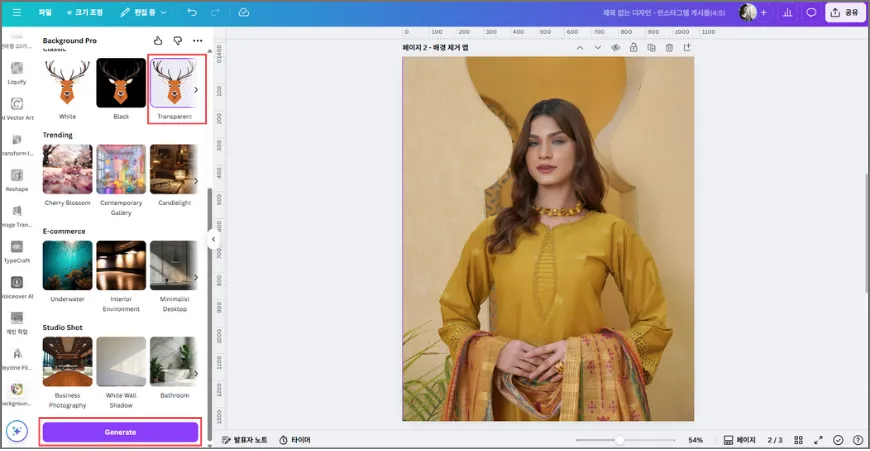Open the TypeCraft app in sidebar
Viewport: 870px width, 451px height.
tap(17, 251)
